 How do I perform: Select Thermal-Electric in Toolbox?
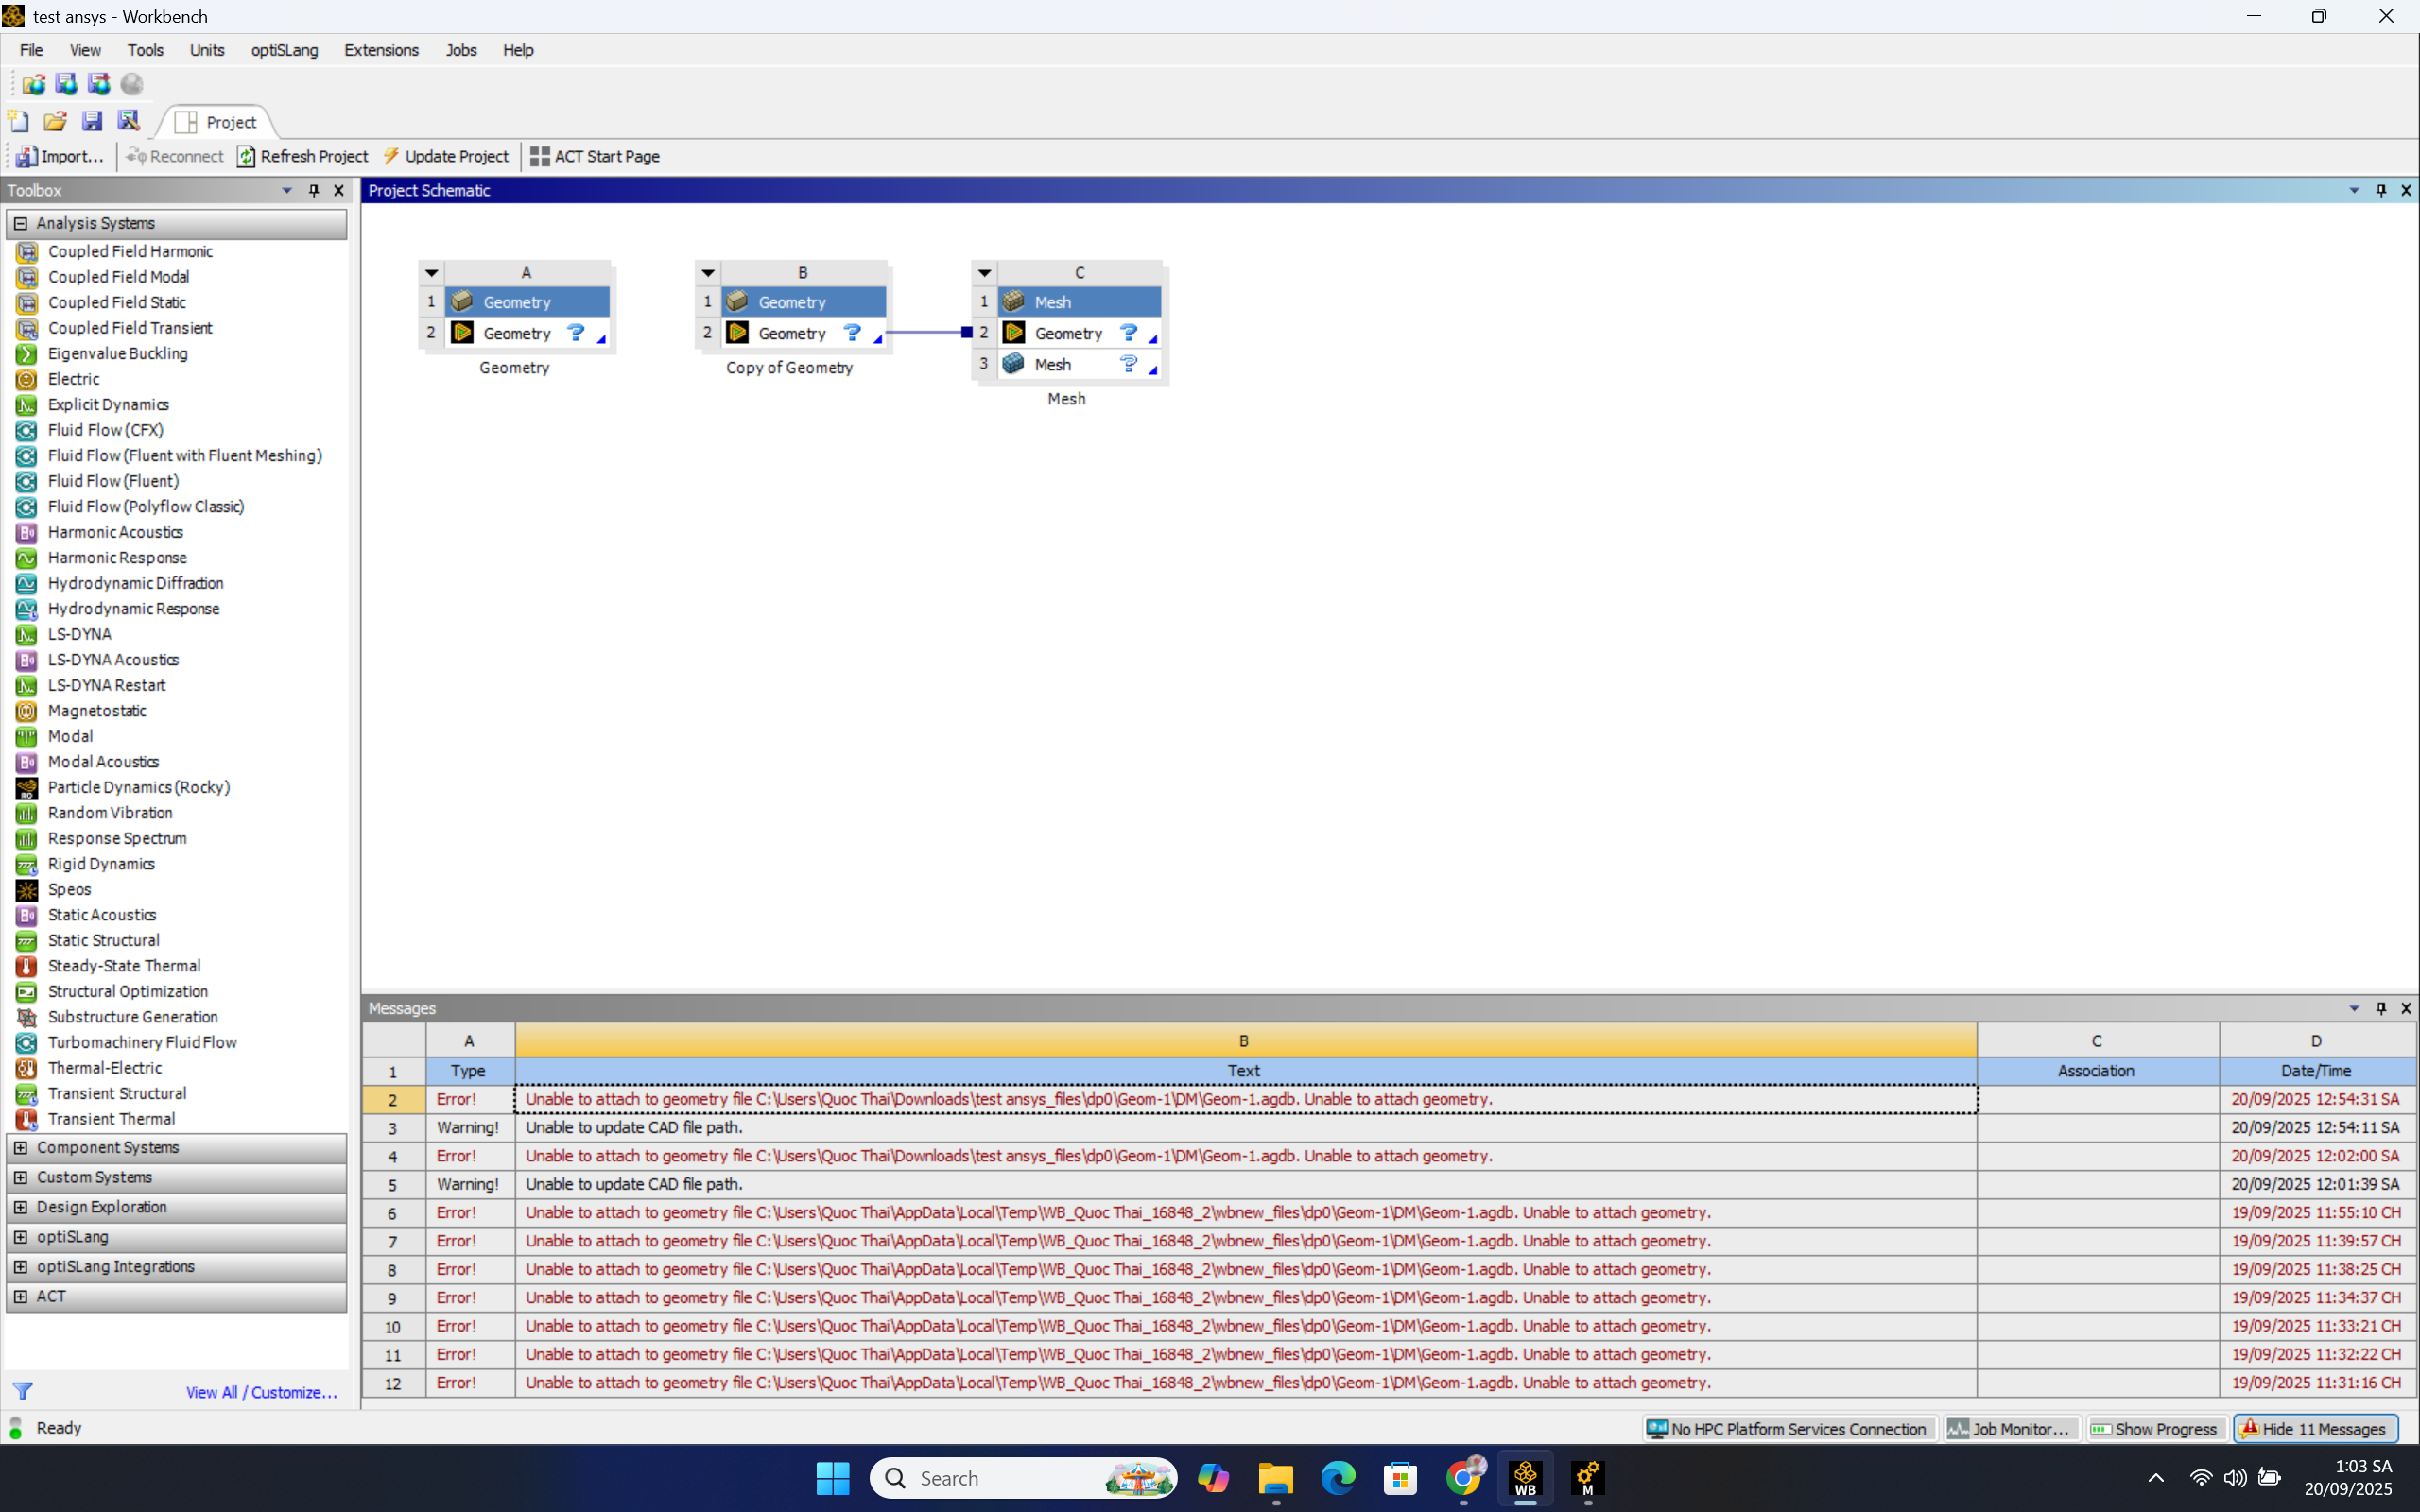tap(104, 1068)
